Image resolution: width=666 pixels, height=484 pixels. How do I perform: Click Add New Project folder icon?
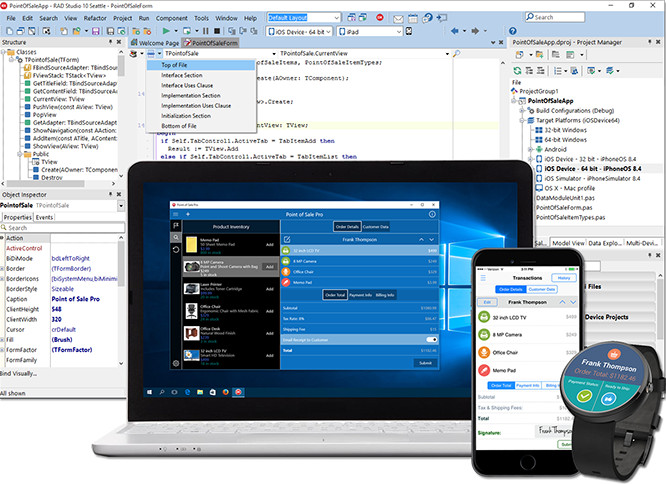pyautogui.click(x=539, y=55)
